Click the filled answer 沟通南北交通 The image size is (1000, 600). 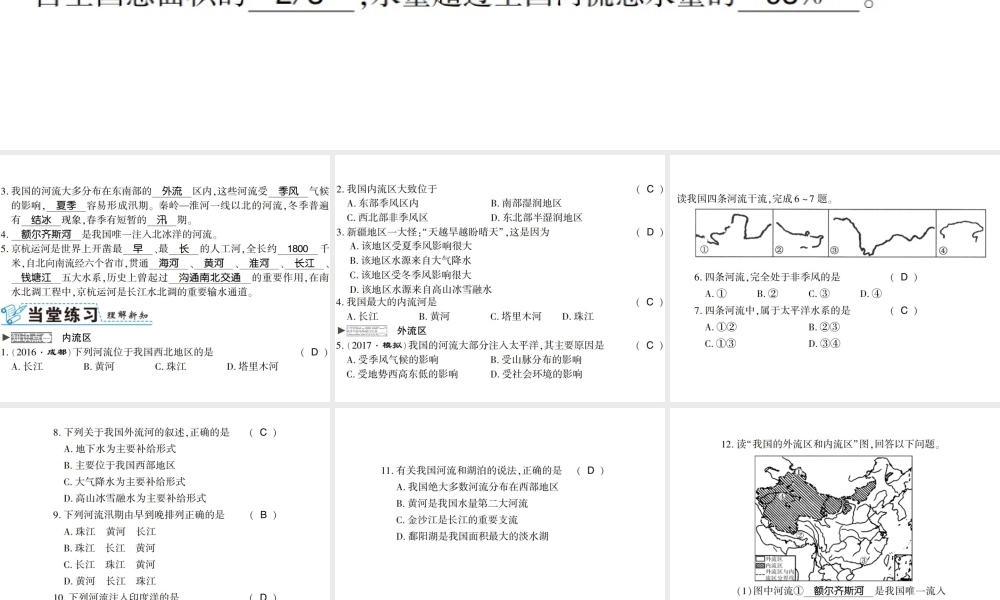point(209,278)
